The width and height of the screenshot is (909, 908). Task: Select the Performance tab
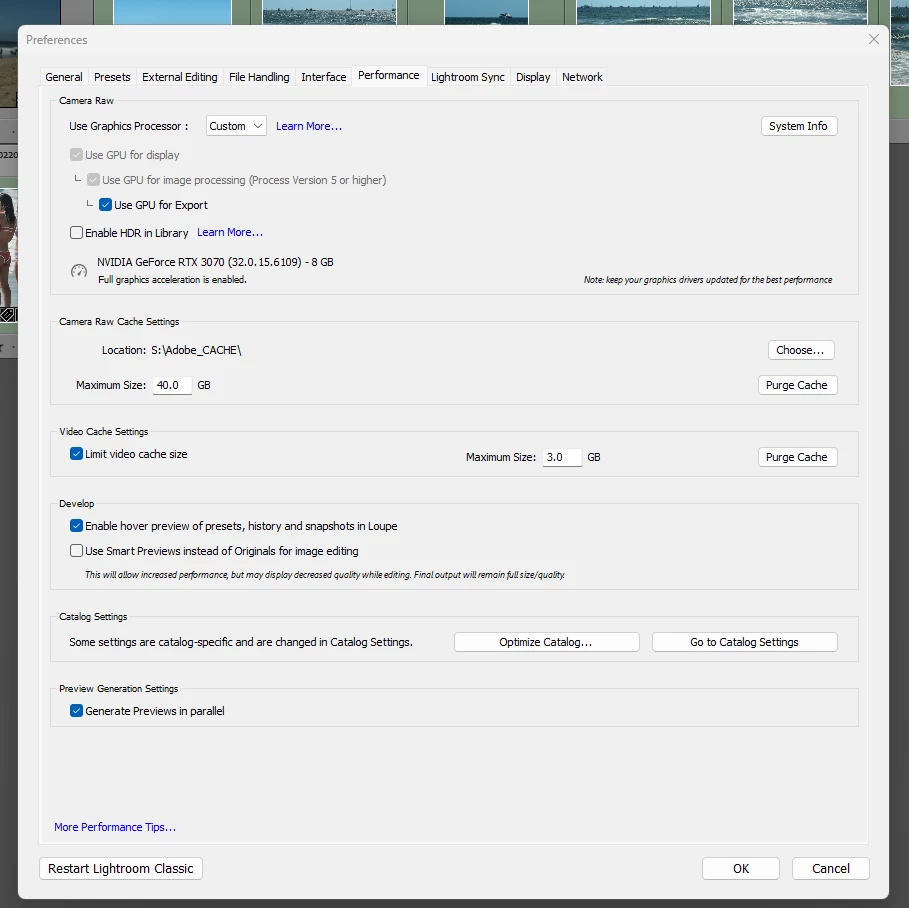pos(388,75)
